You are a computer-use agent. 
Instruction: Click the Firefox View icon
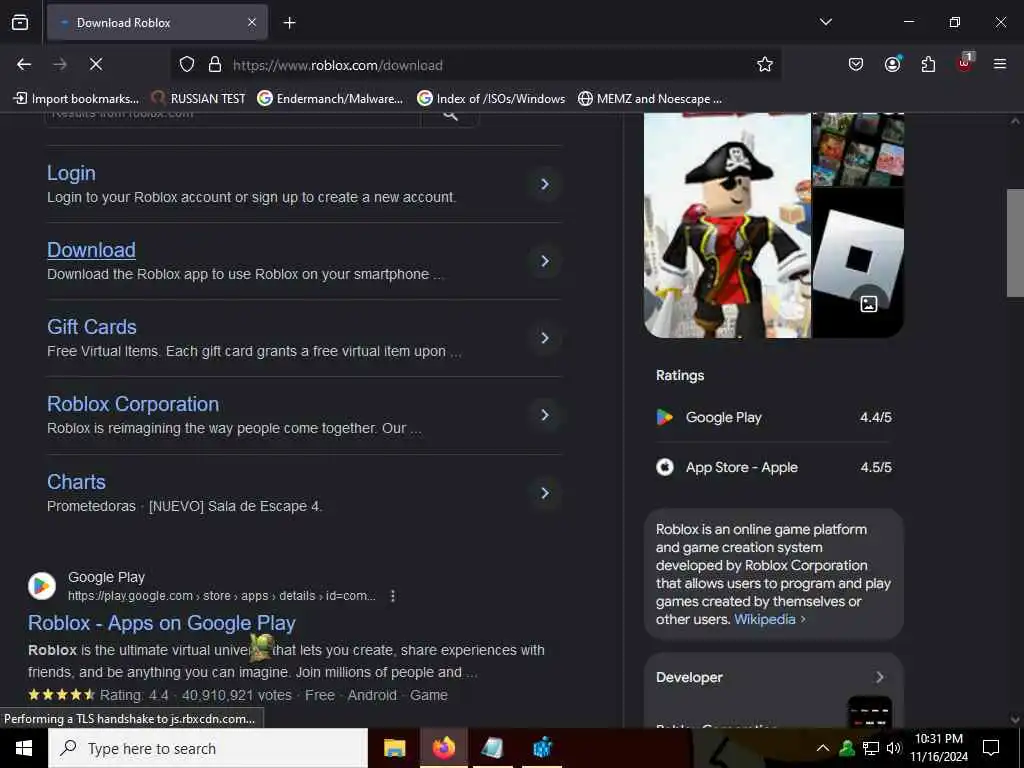click(20, 22)
